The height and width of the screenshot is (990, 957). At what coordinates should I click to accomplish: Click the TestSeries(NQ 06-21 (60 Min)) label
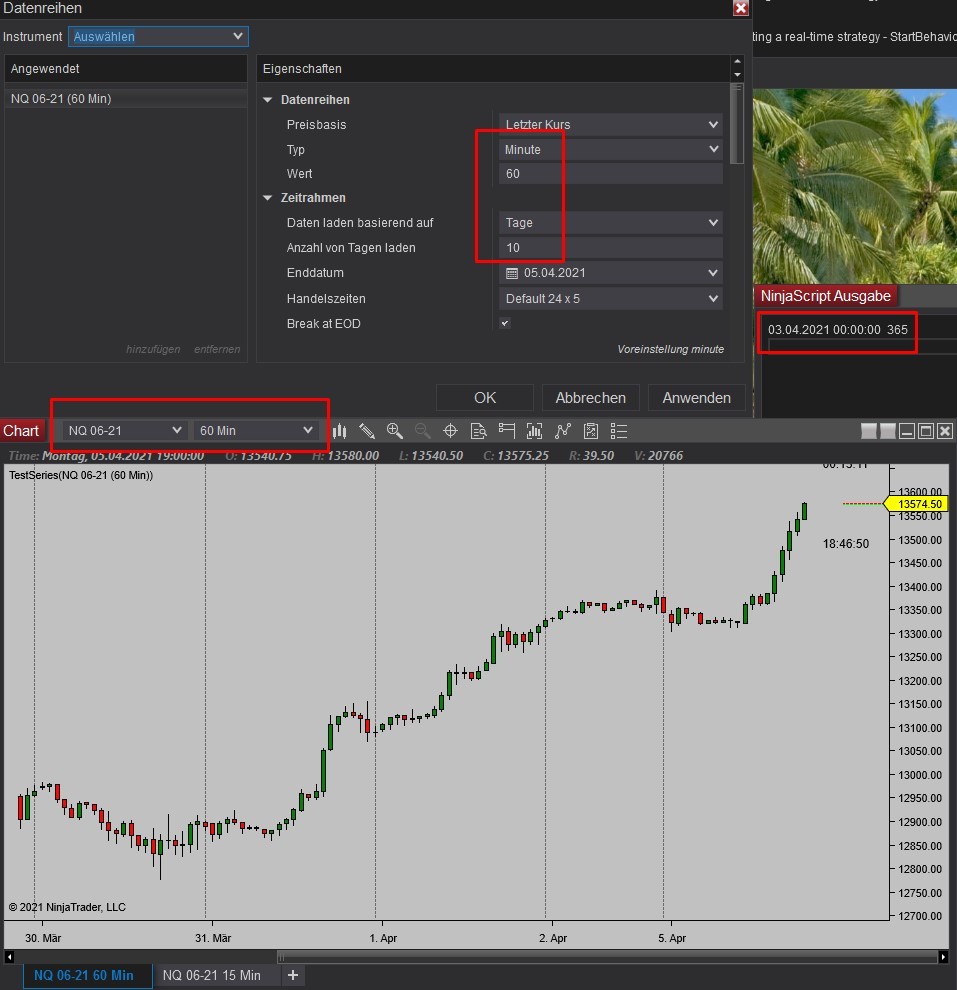81,475
